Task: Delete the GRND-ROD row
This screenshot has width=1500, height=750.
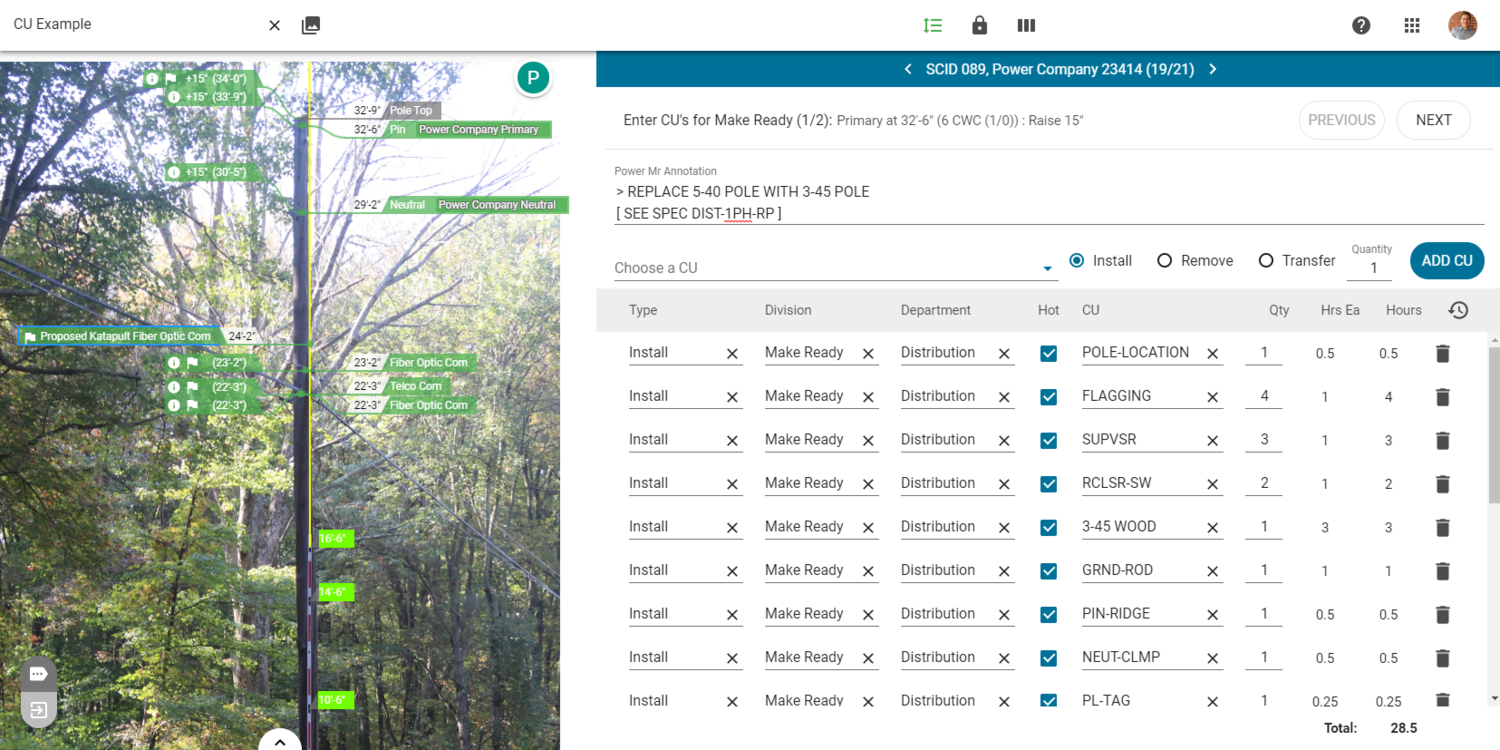Action: (x=1442, y=571)
